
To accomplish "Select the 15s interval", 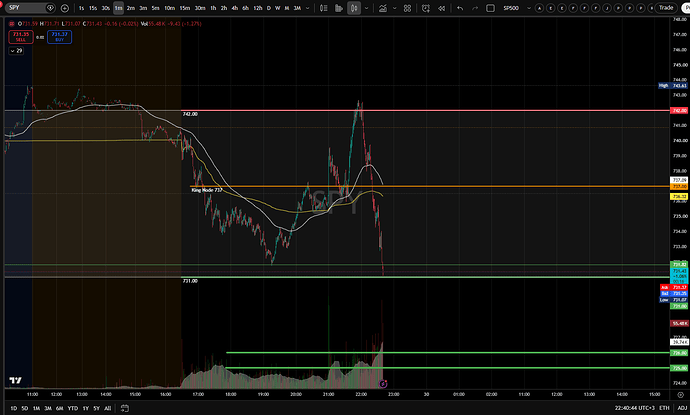I will [93, 8].
